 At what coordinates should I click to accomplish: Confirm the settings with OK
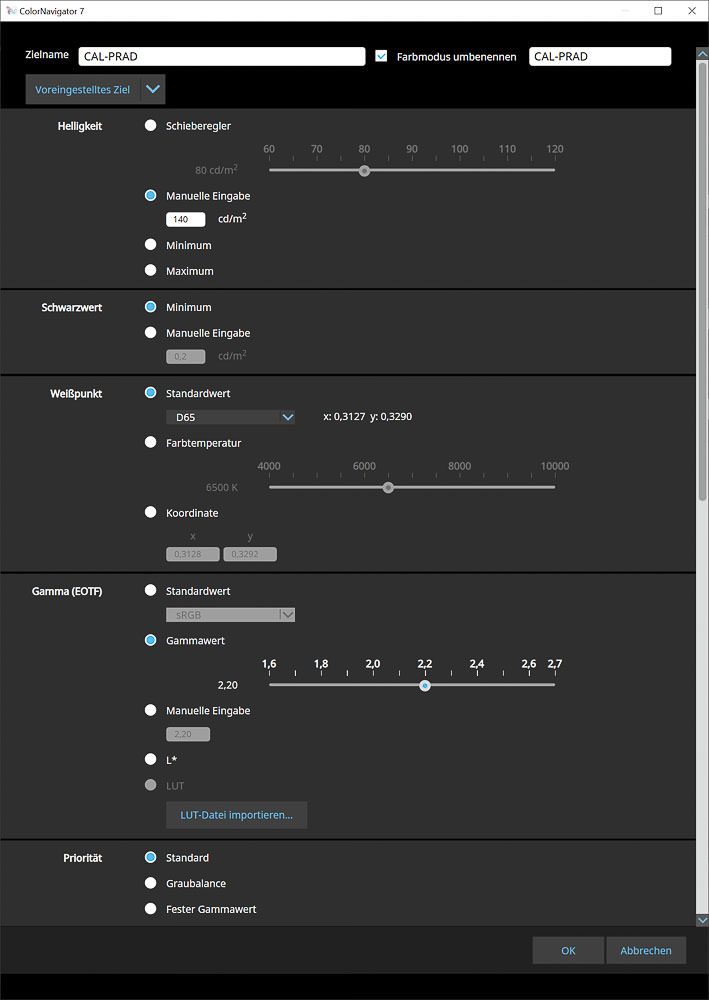pyautogui.click(x=568, y=951)
